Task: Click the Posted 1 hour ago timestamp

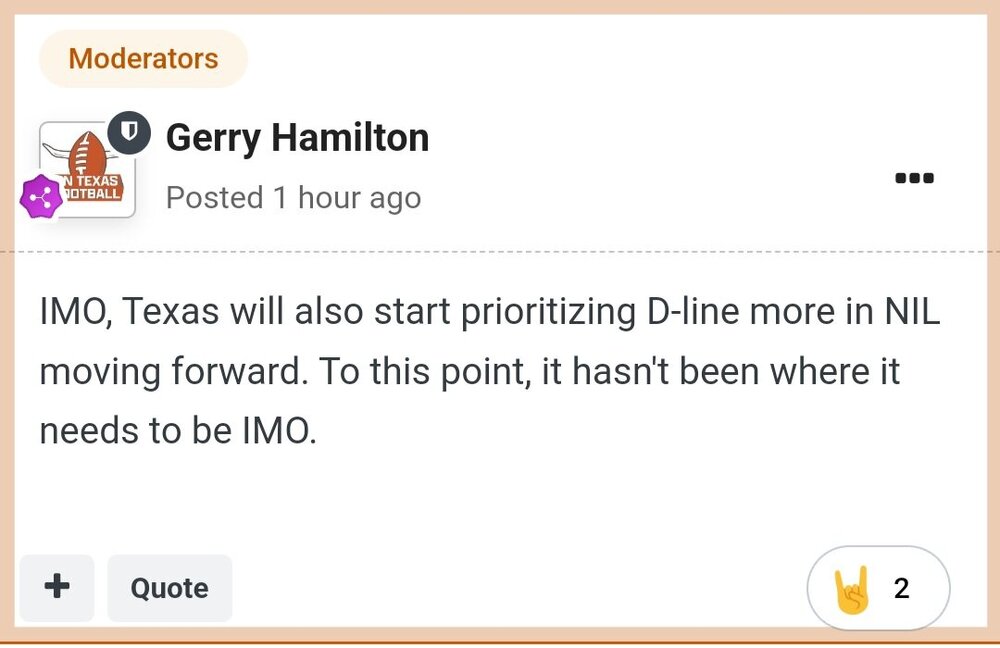Action: (x=293, y=197)
